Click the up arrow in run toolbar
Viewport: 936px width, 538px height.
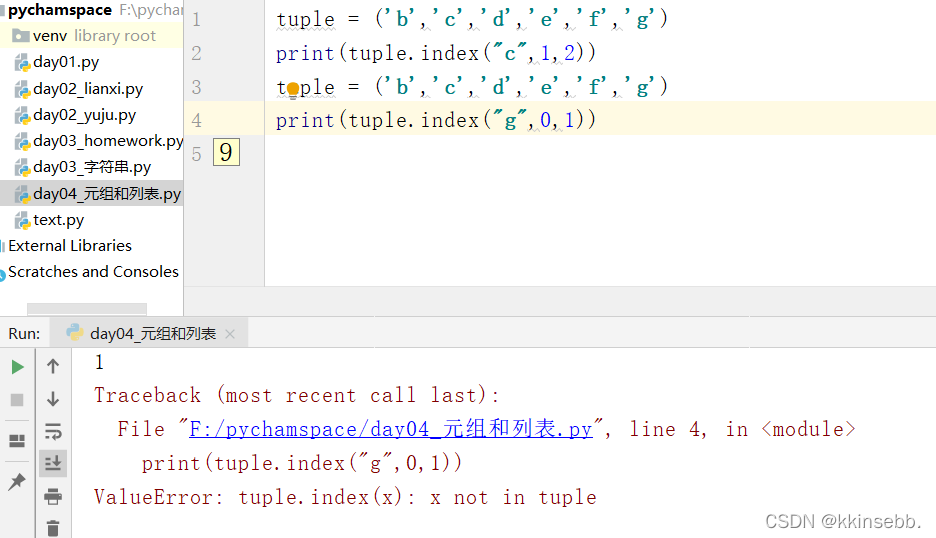[x=53, y=366]
